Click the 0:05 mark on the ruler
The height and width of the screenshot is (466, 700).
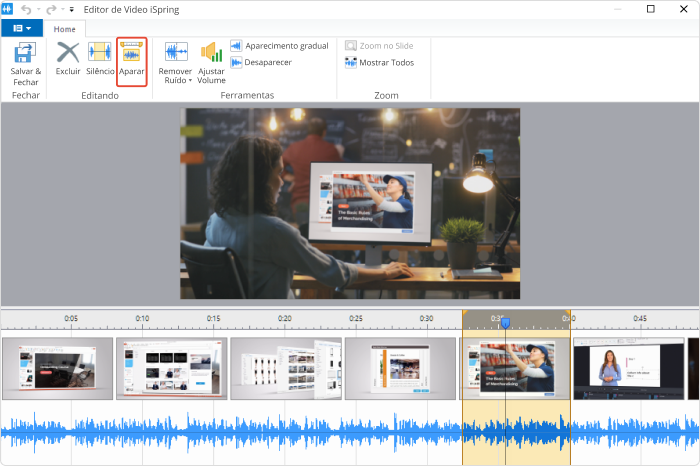point(71,318)
